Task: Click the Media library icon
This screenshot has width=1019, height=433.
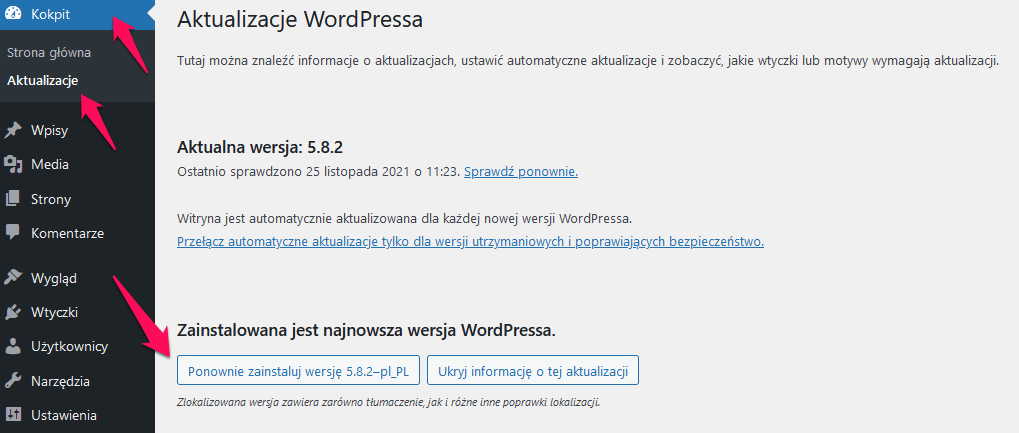Action: click(x=13, y=164)
